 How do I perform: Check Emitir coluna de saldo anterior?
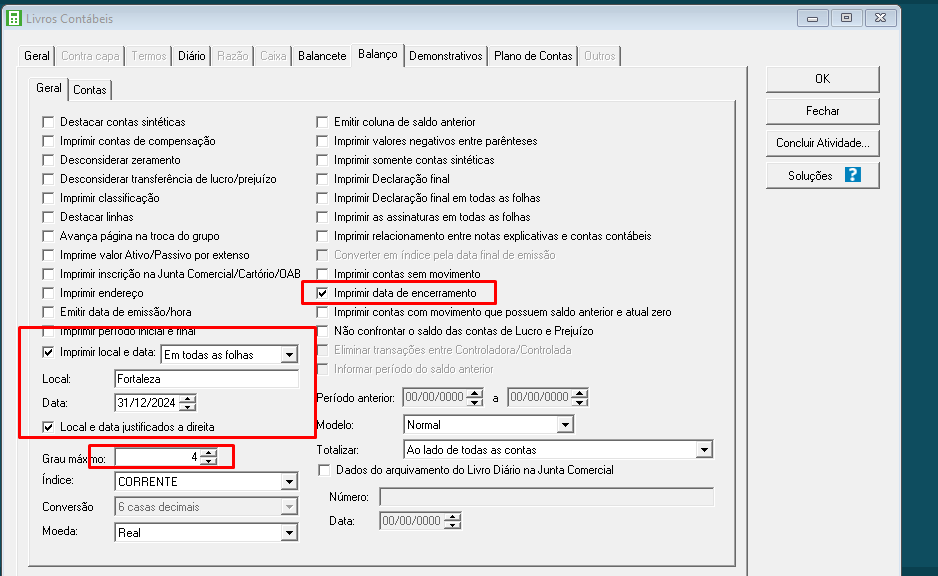(x=322, y=122)
